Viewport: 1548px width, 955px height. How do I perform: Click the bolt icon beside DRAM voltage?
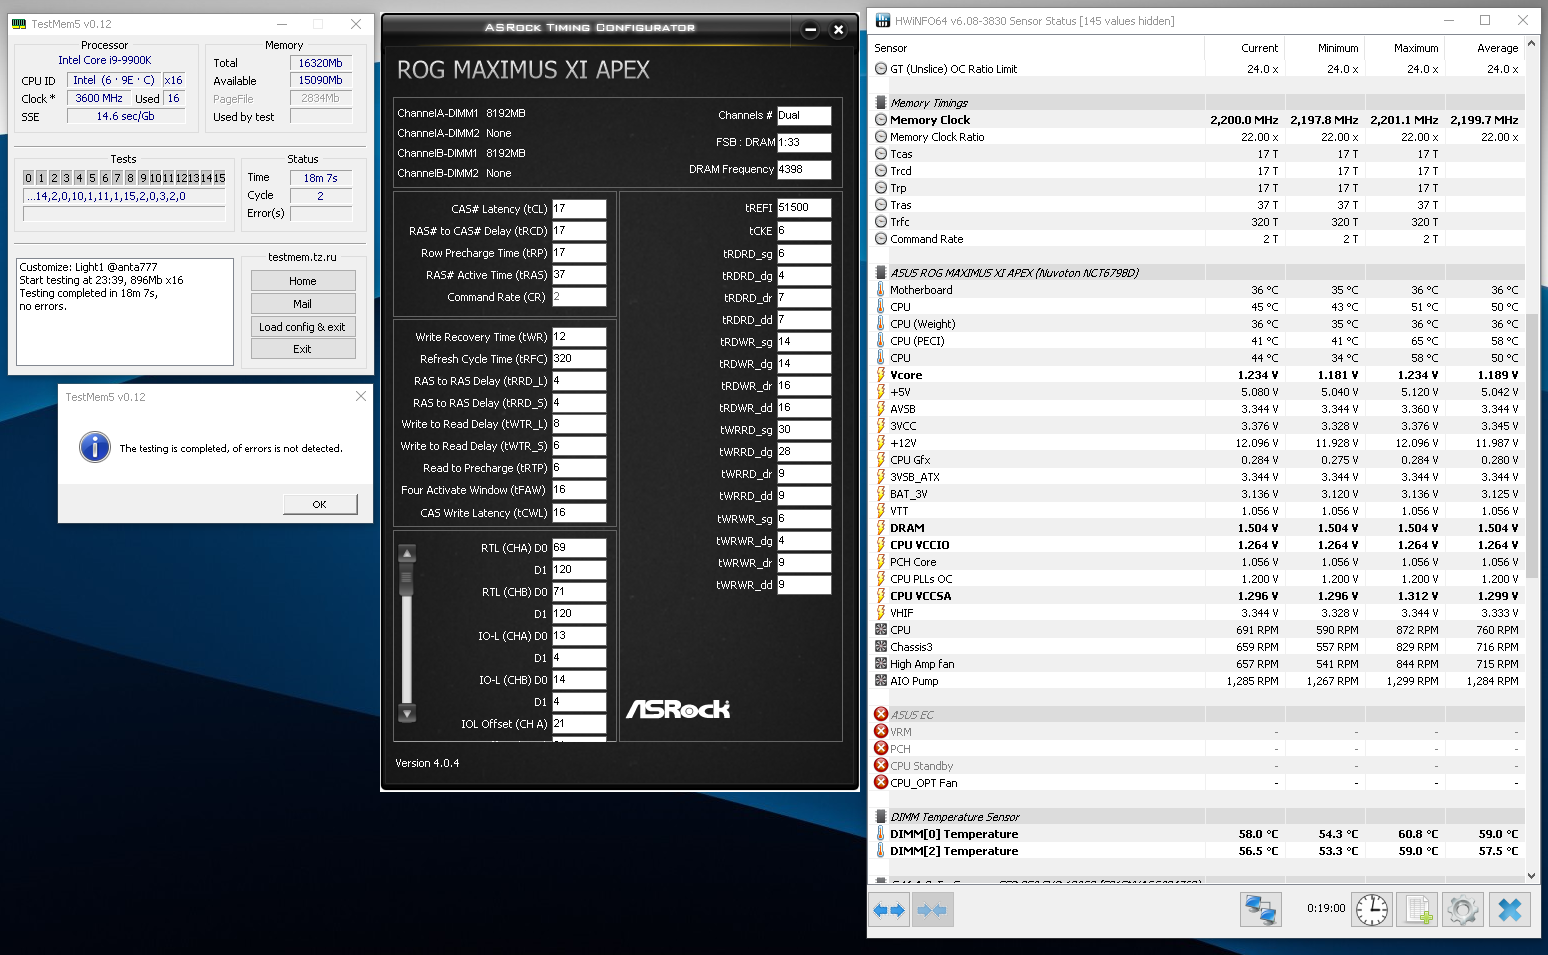click(x=881, y=528)
